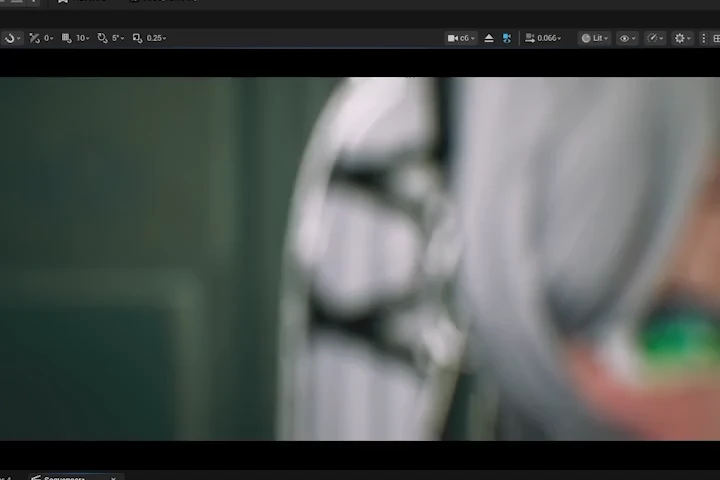Open camera speed 0.066 dropdown
Viewport: 720px width, 480px height.
543,38
